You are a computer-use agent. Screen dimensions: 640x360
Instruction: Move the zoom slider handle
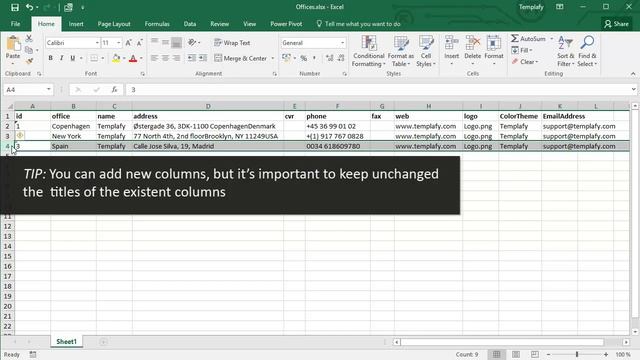577,354
